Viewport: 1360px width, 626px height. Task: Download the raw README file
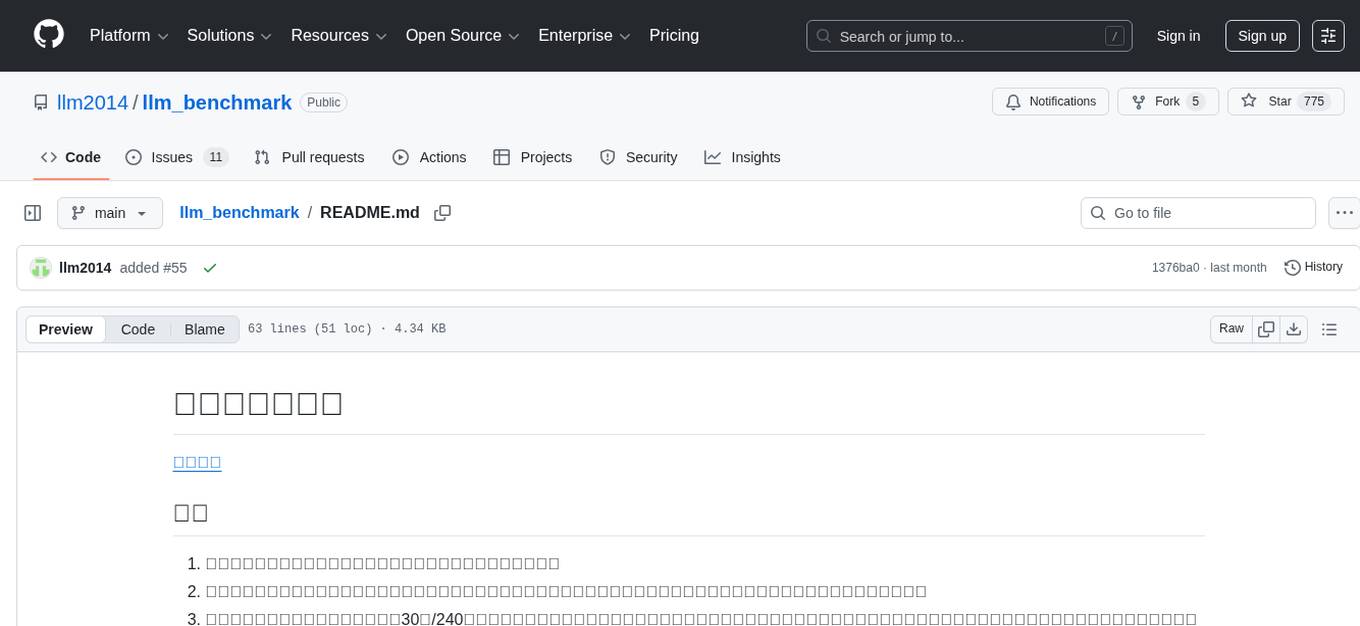(x=1294, y=328)
